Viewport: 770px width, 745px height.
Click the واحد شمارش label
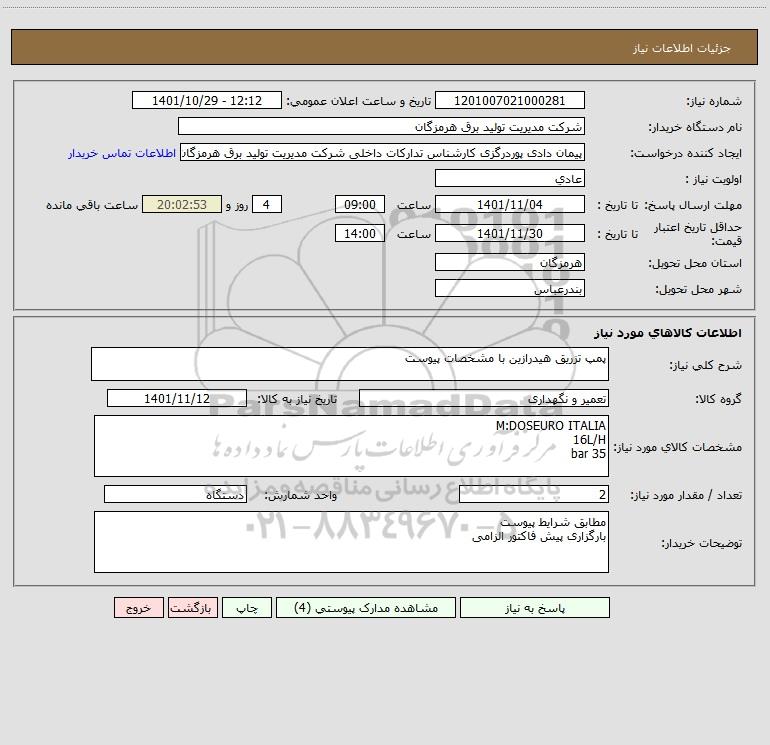click(x=301, y=496)
